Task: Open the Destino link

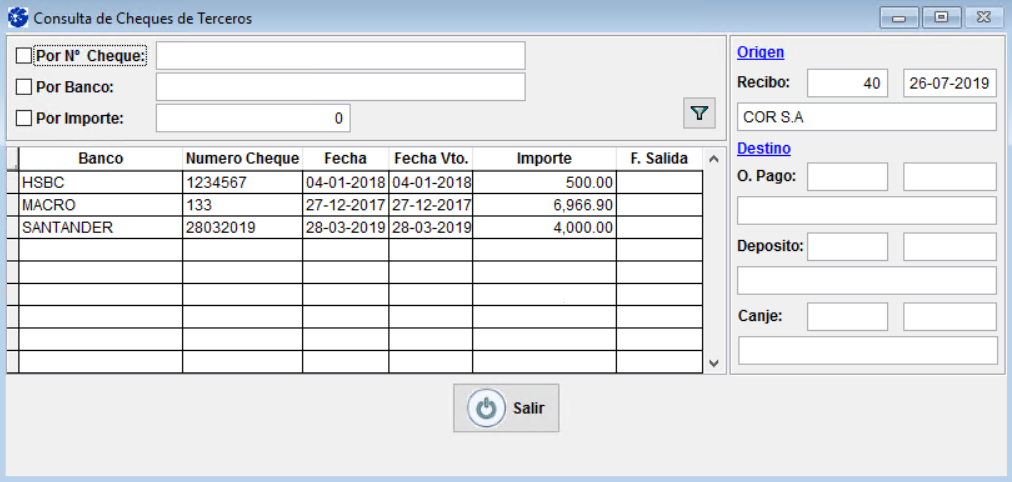Action: pyautogui.click(x=763, y=148)
